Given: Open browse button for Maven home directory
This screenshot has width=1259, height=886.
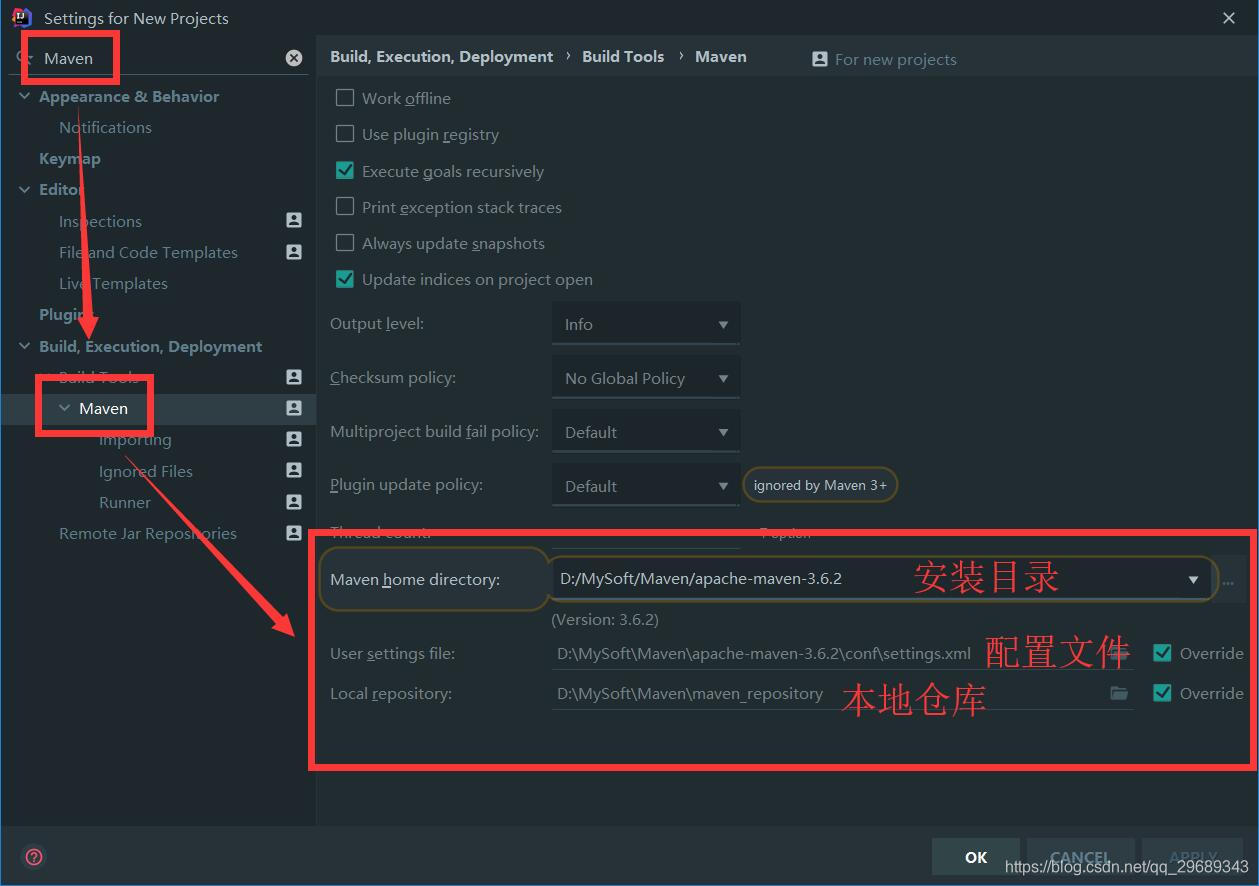Looking at the screenshot, I should [x=1229, y=580].
